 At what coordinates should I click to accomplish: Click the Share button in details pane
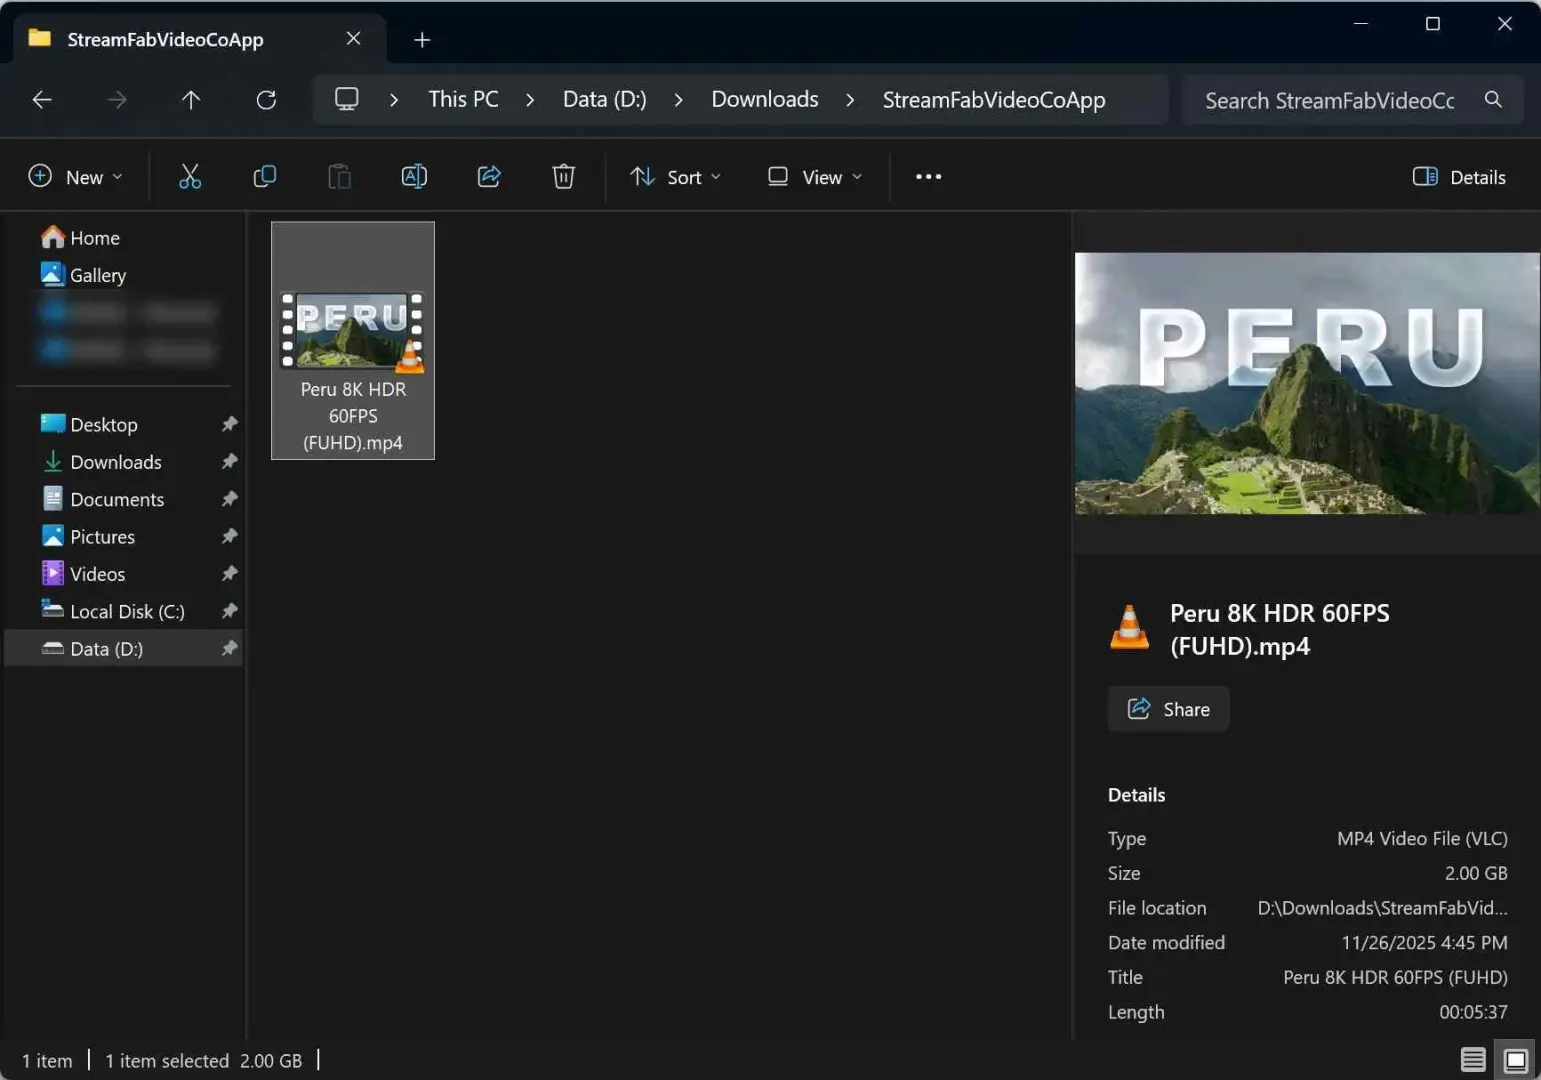click(1168, 709)
